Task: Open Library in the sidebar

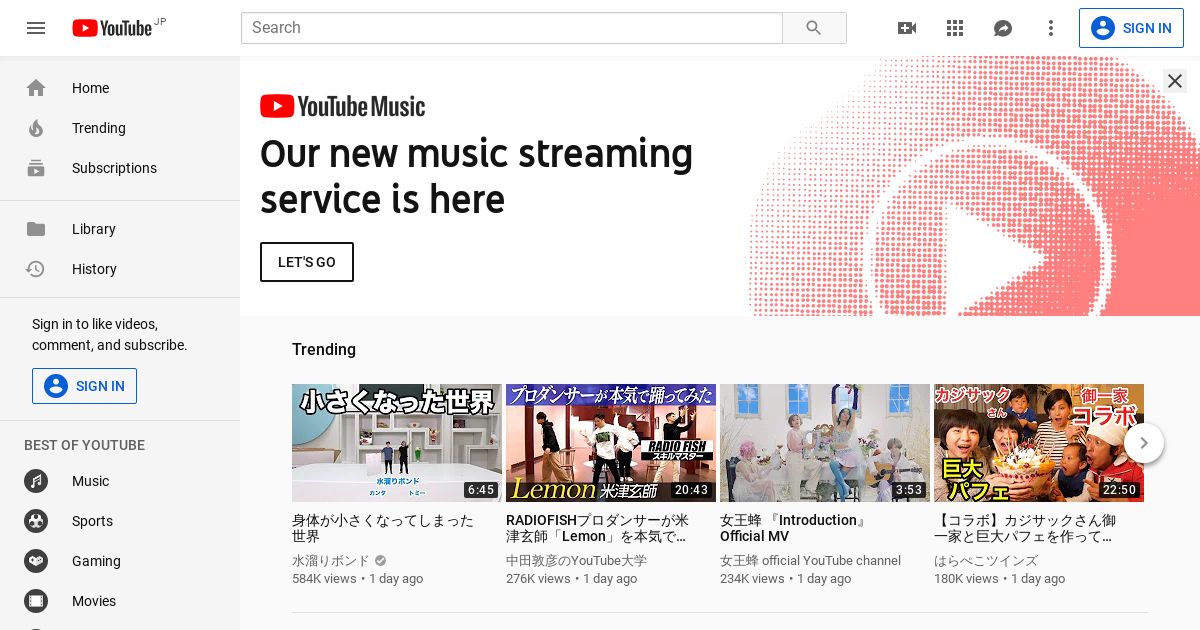Action: (120, 229)
